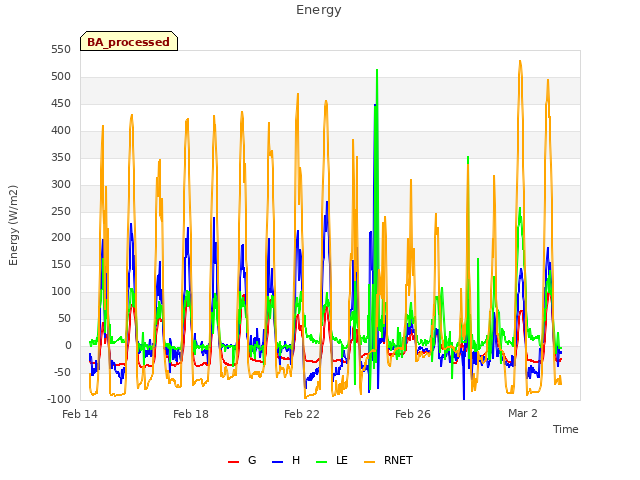Click the 150 y-axis tick label
The height and width of the screenshot is (480, 640).
61,264
